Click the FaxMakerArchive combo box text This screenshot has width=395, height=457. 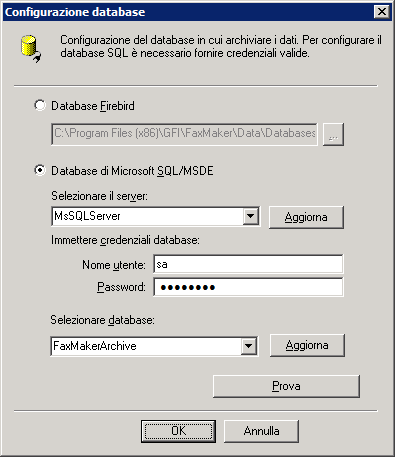coord(95,346)
